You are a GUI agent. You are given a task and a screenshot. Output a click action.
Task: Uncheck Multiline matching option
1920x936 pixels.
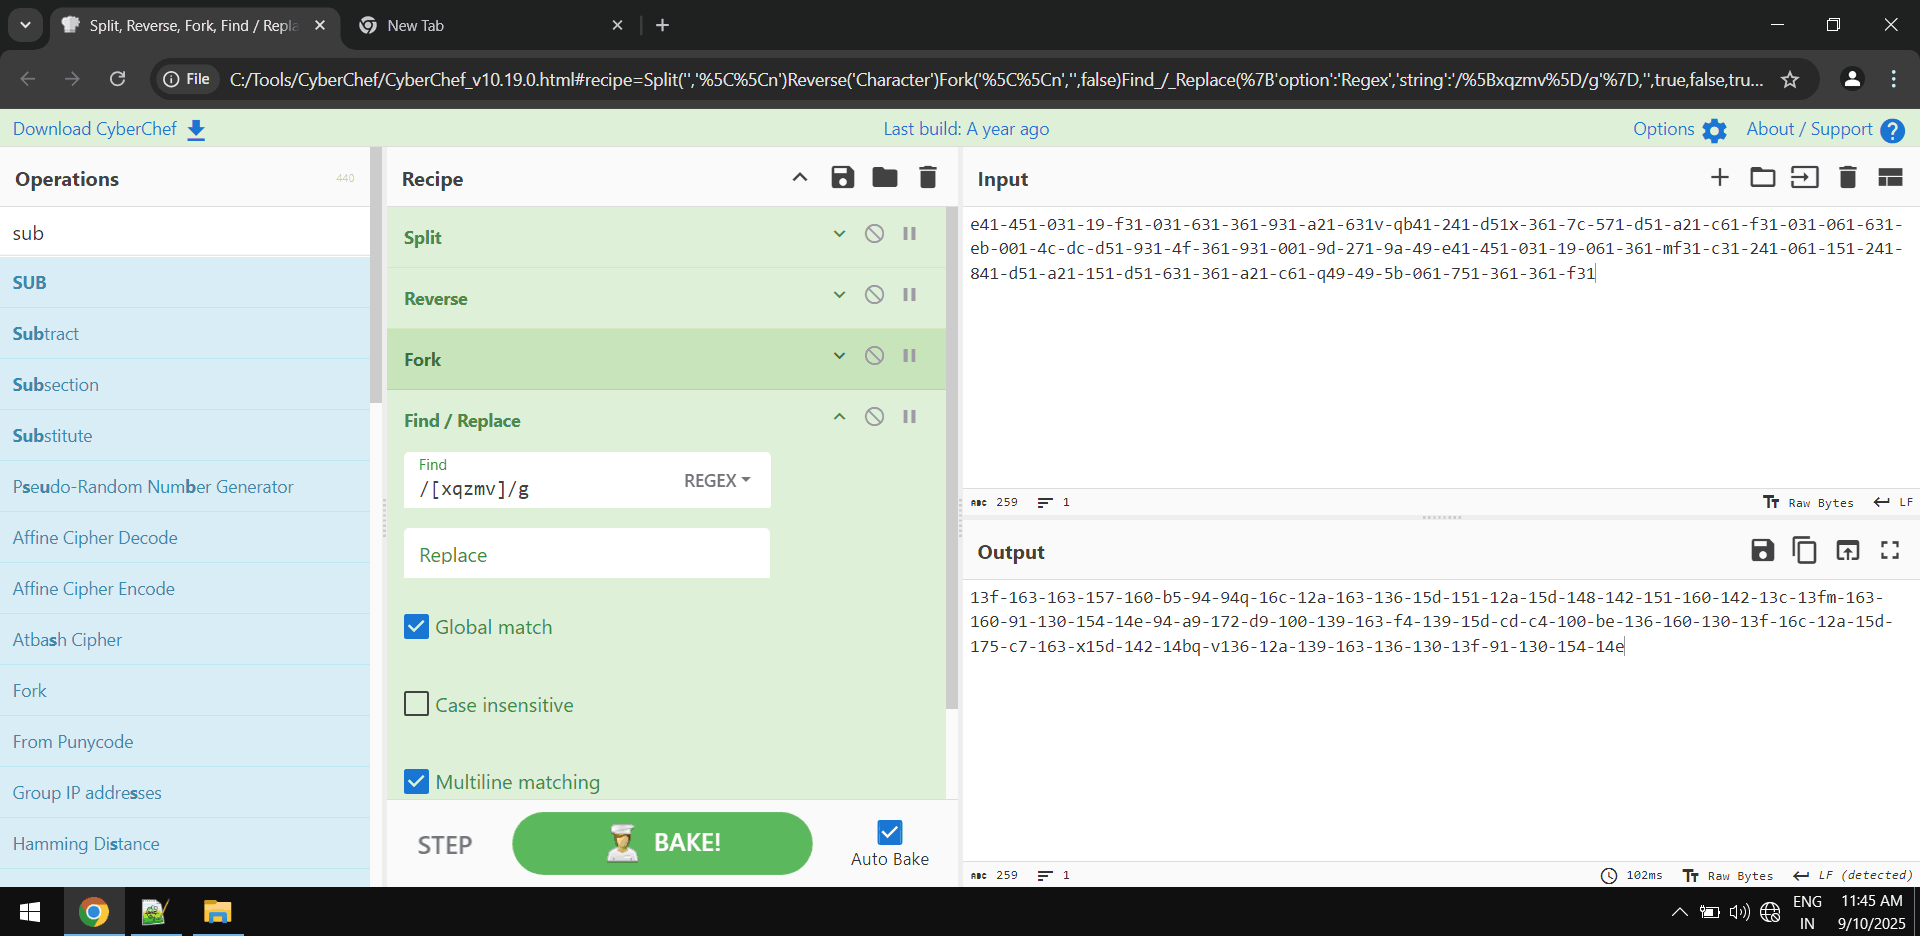tap(417, 782)
